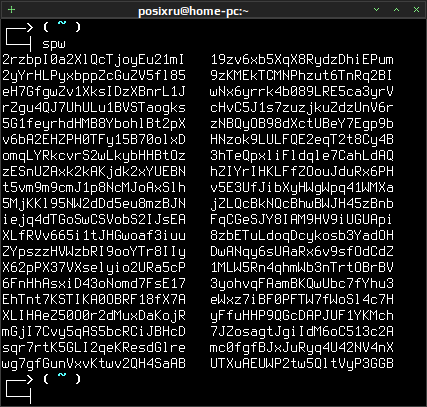The width and height of the screenshot is (427, 407).
Task: Click the line beginning with 6FnHhAsx
Action: [x=93, y=284]
